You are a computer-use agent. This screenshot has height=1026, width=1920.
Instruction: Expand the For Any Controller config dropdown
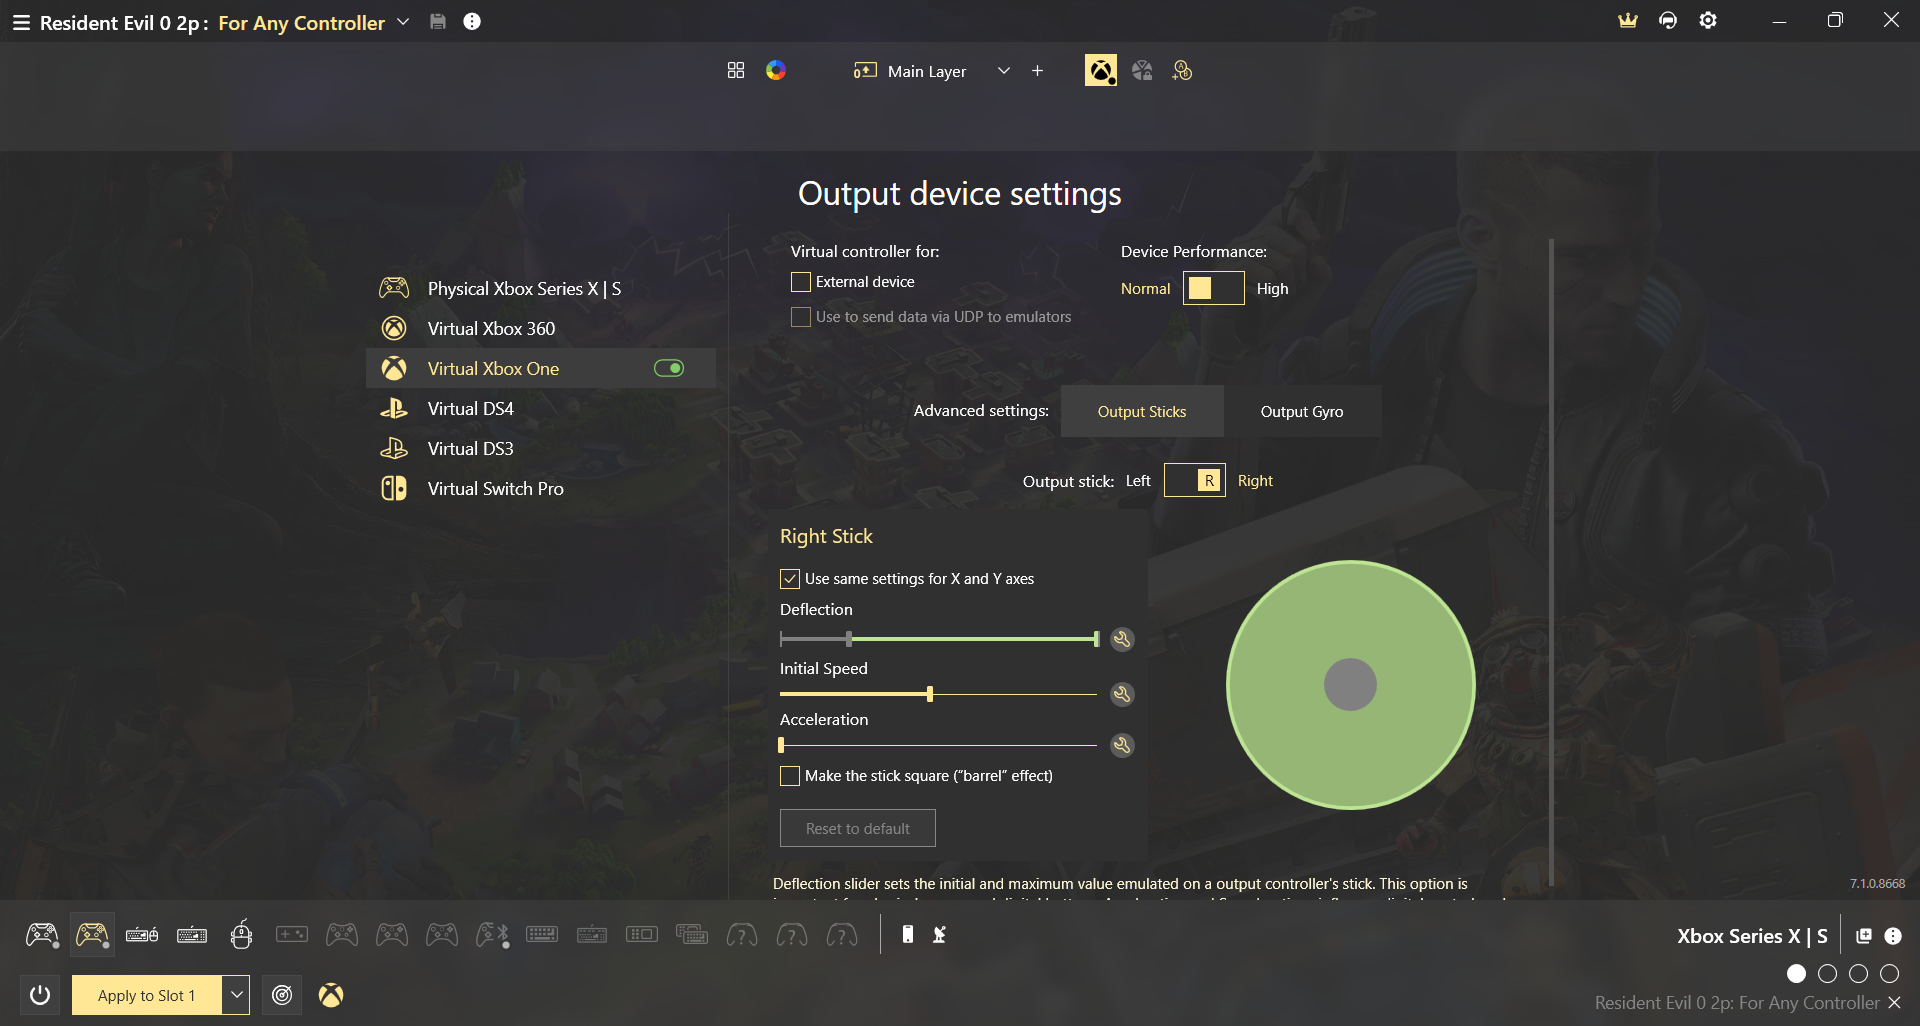(403, 22)
